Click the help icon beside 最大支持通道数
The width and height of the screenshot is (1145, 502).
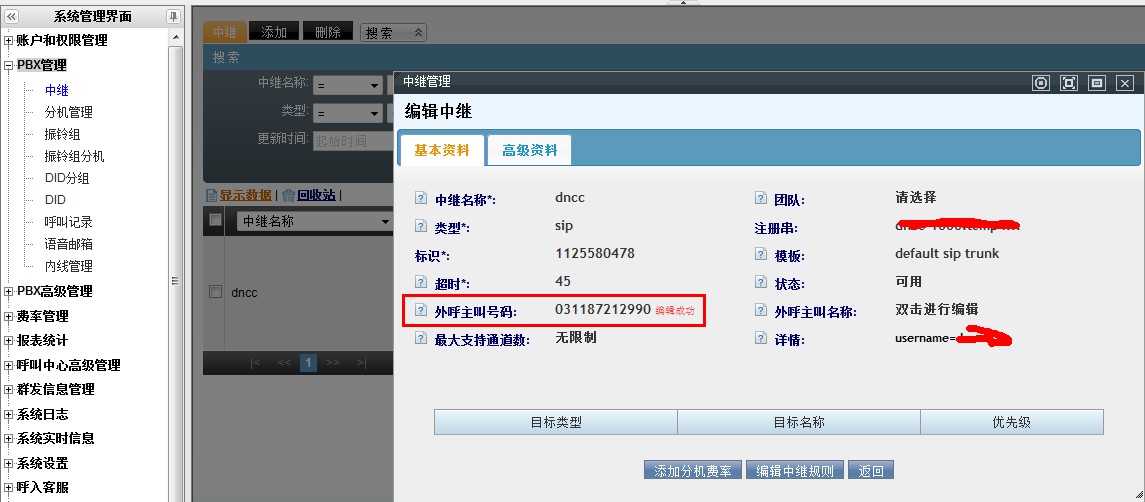421,340
